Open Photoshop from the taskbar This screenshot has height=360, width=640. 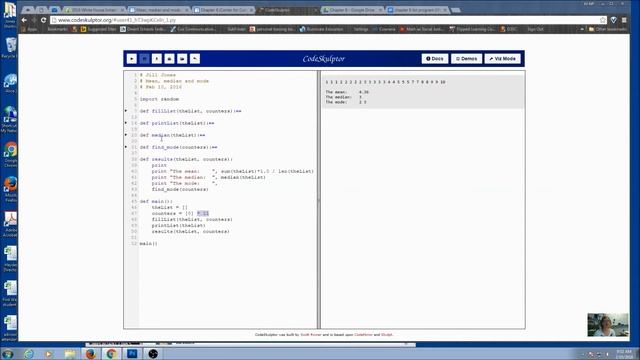pos(132,354)
